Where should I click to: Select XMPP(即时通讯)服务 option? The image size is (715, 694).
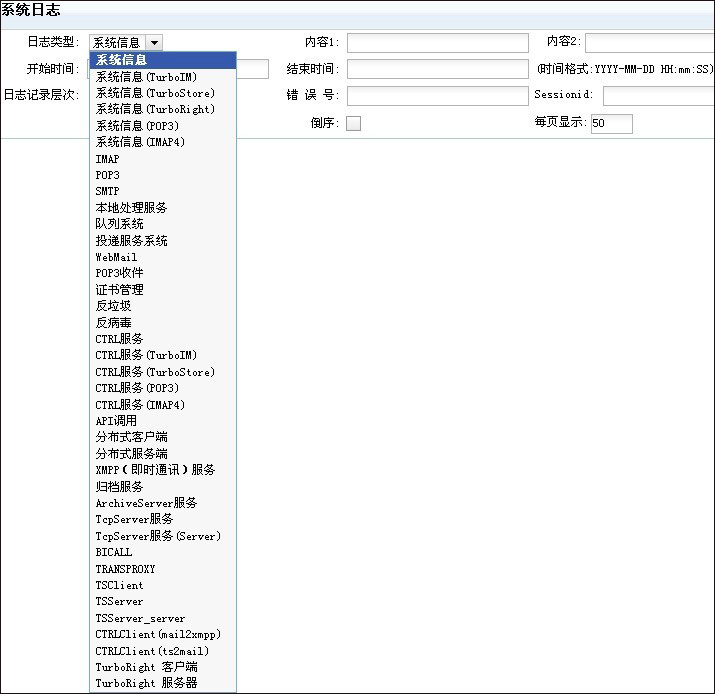point(155,470)
